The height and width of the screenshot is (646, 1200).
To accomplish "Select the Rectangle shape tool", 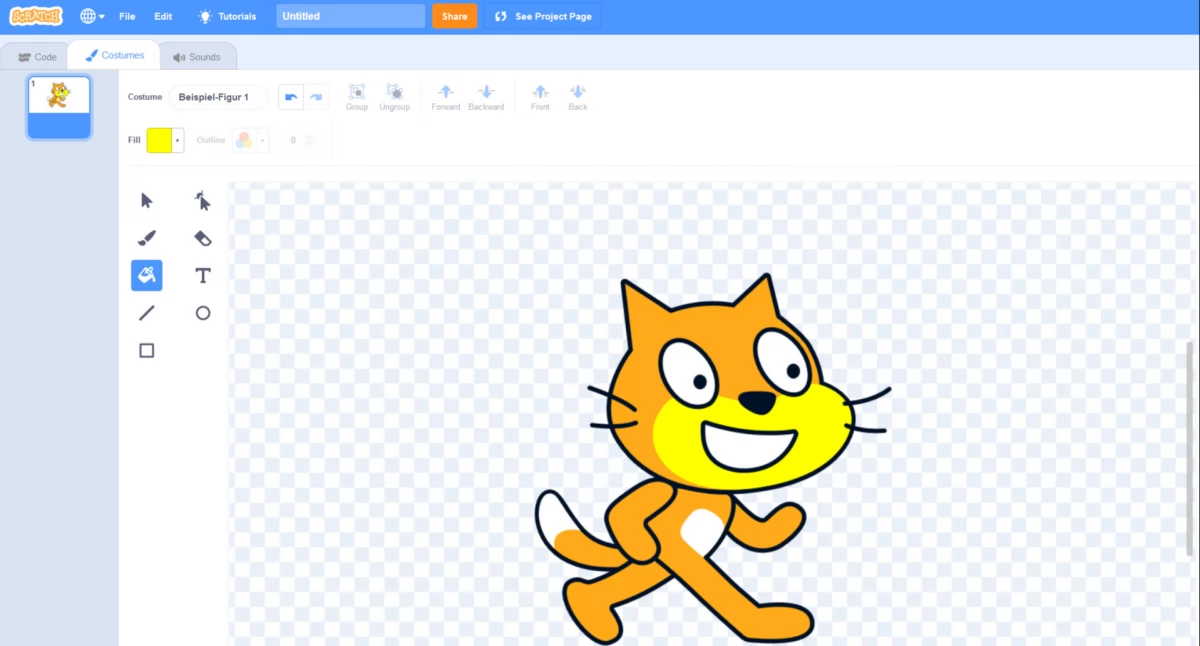I will (147, 351).
